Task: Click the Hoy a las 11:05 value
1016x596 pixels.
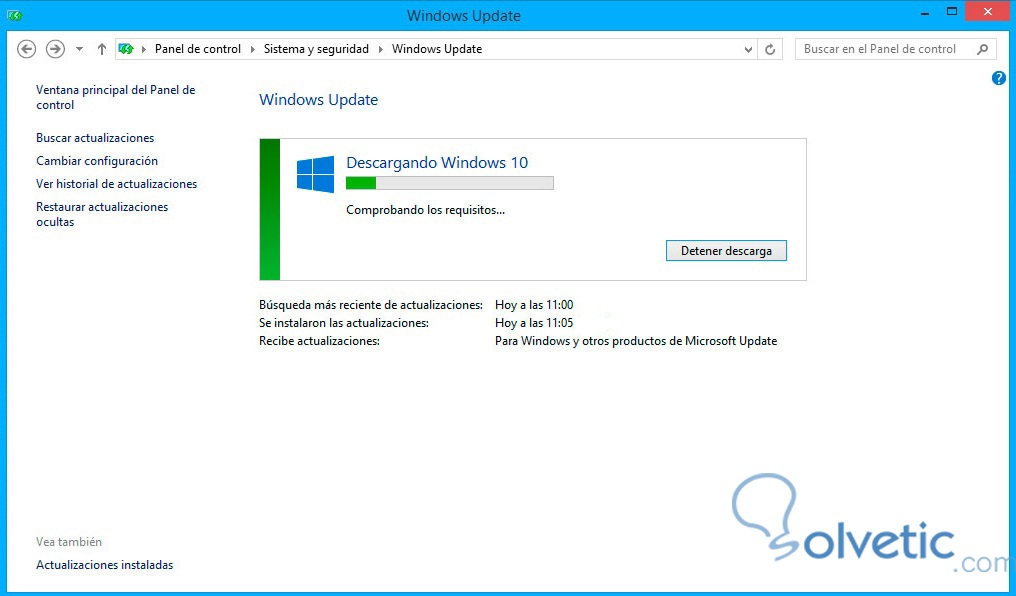Action: [x=534, y=323]
